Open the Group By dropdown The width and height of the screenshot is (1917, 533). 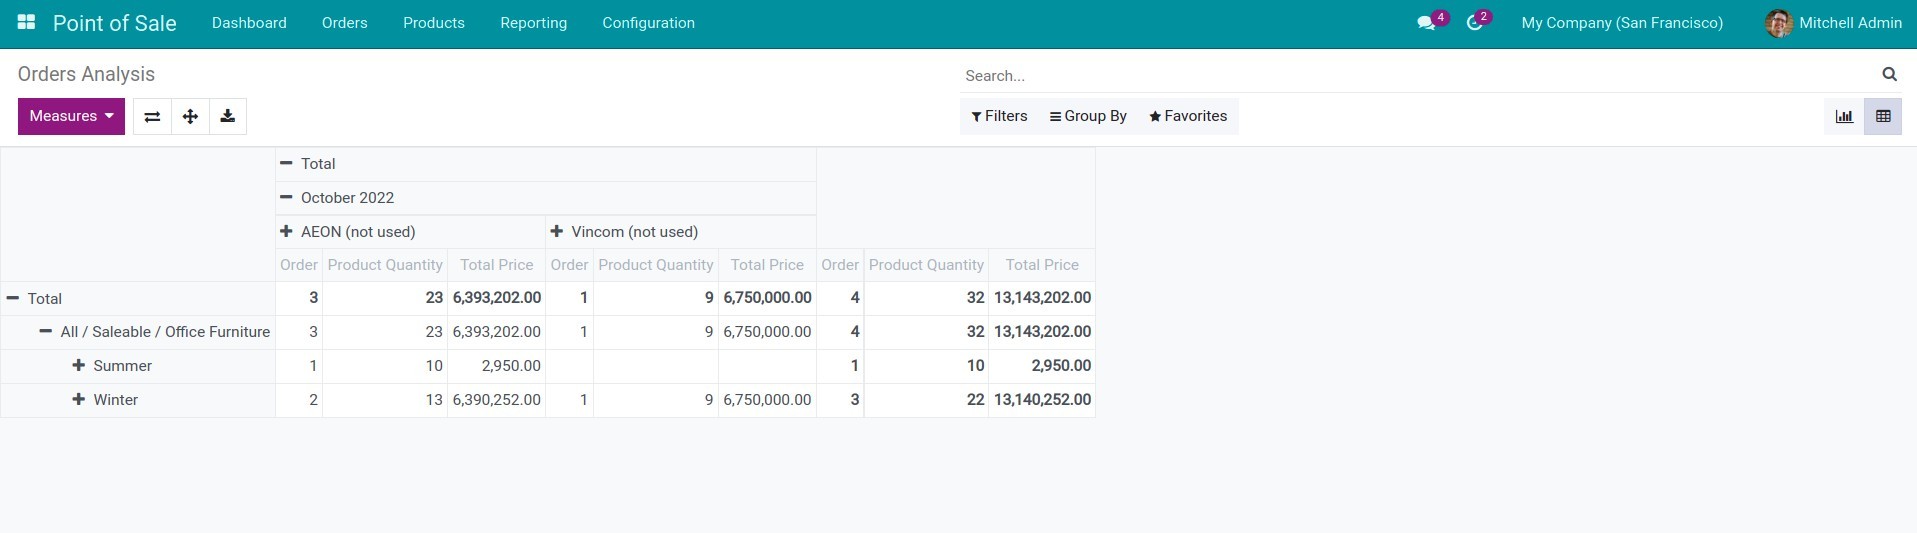tap(1088, 116)
